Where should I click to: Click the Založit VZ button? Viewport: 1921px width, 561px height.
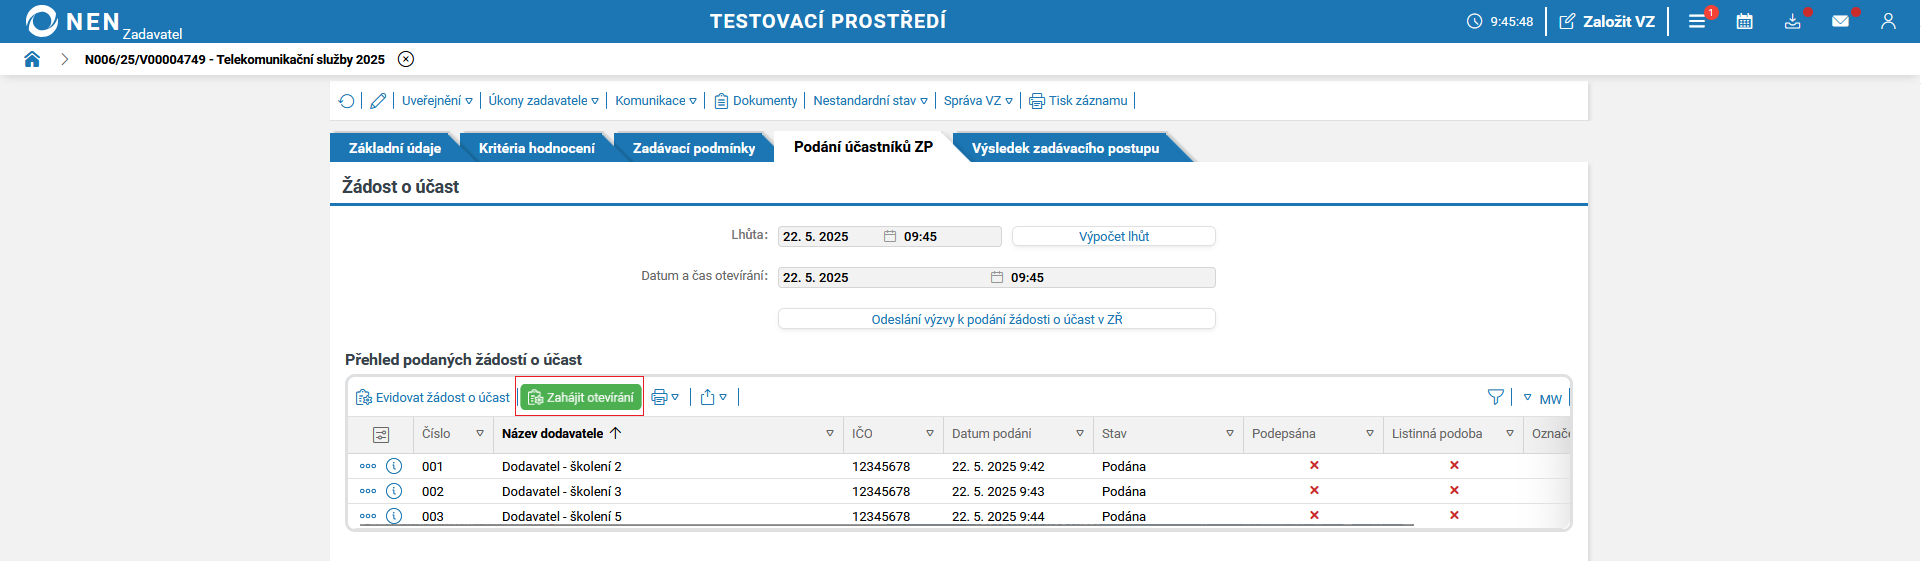tap(1607, 21)
